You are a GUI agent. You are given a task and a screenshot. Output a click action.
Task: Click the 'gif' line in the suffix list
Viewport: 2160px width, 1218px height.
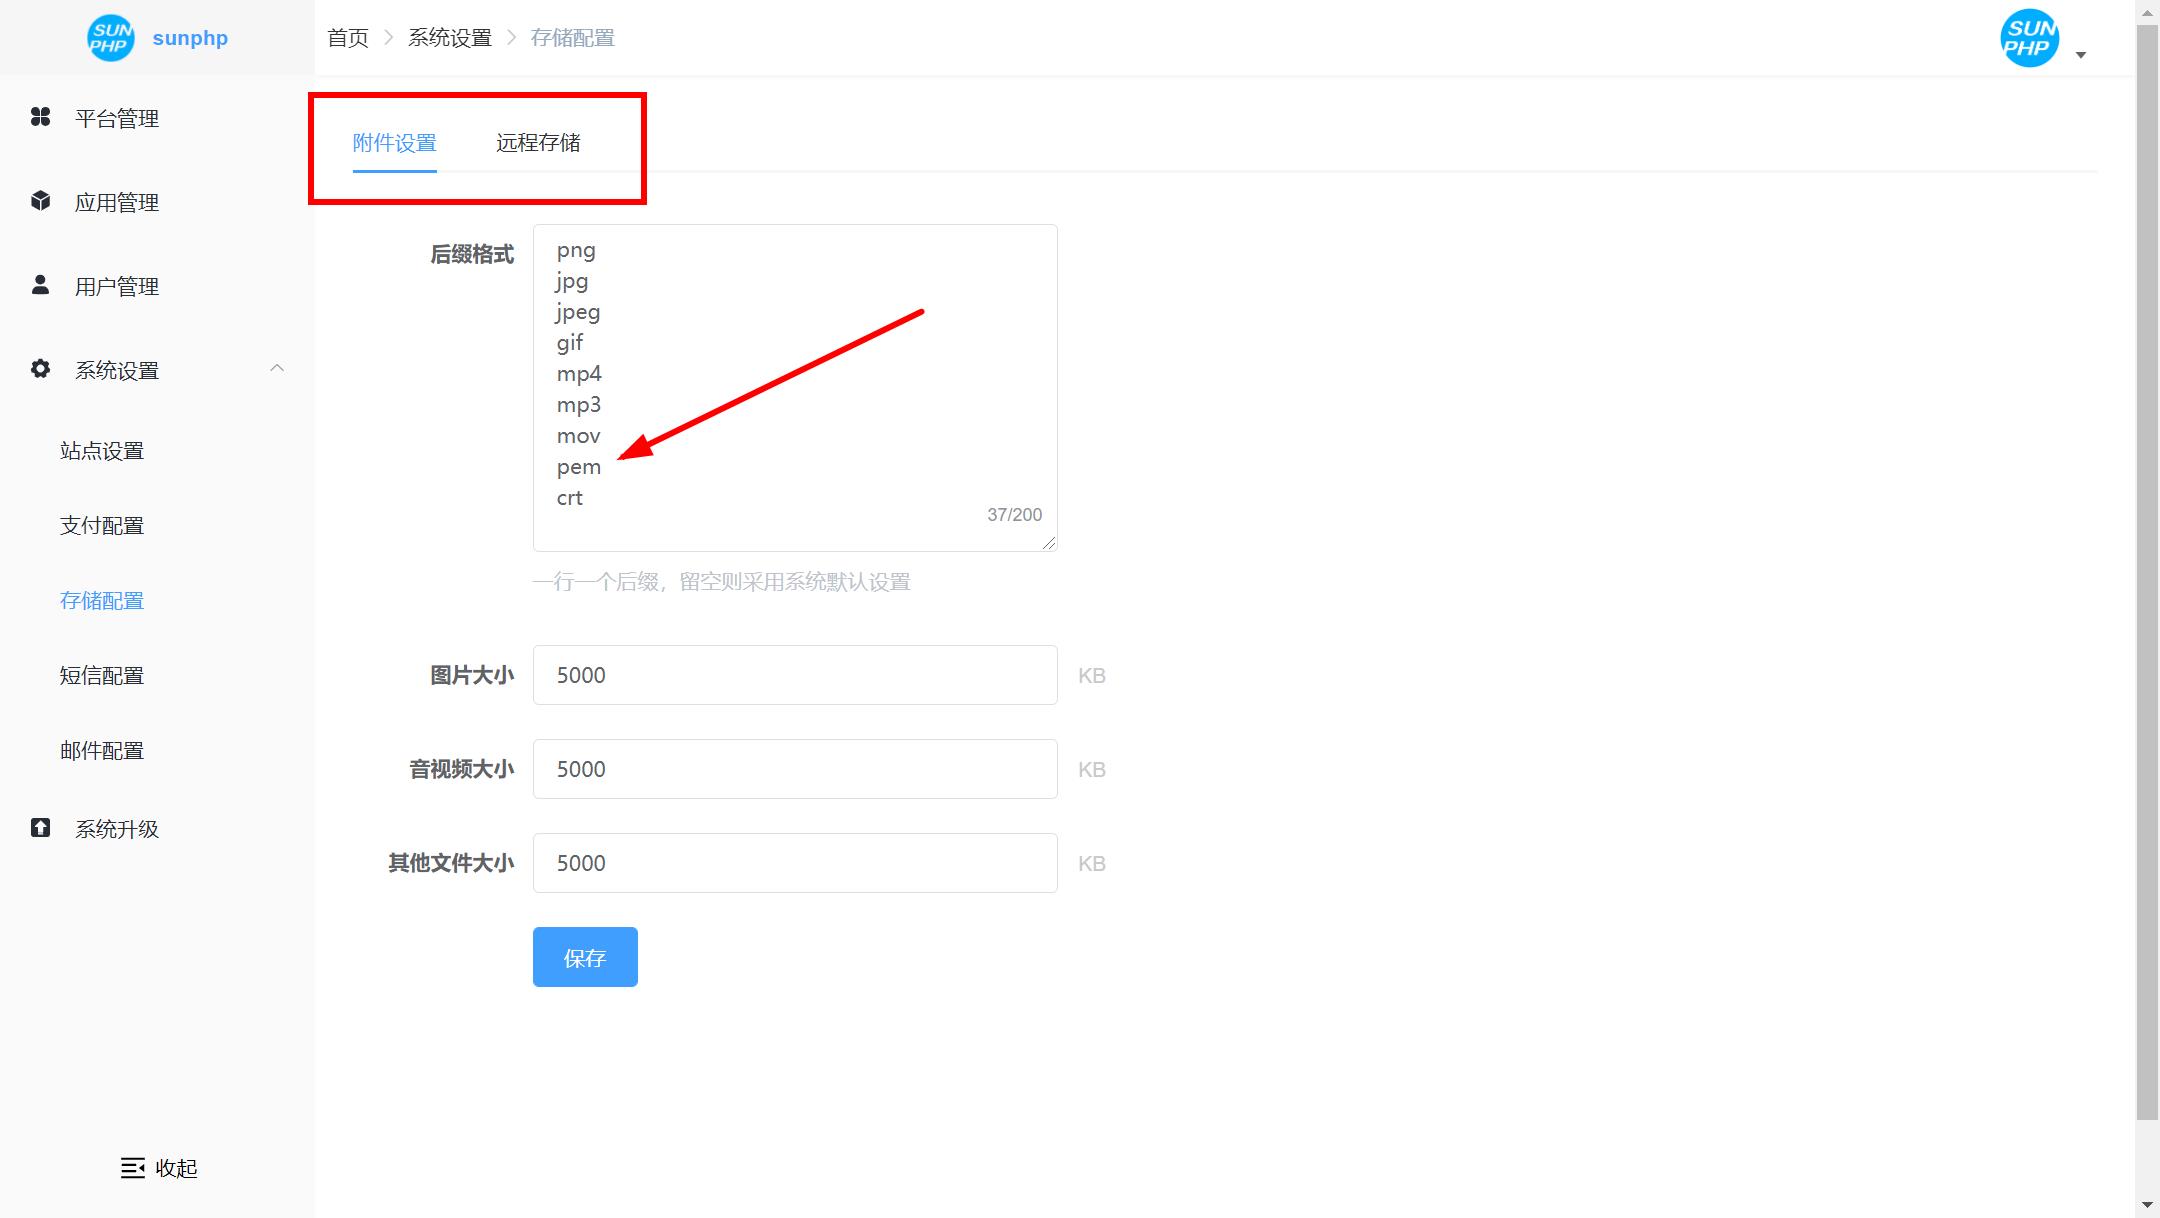(x=569, y=344)
